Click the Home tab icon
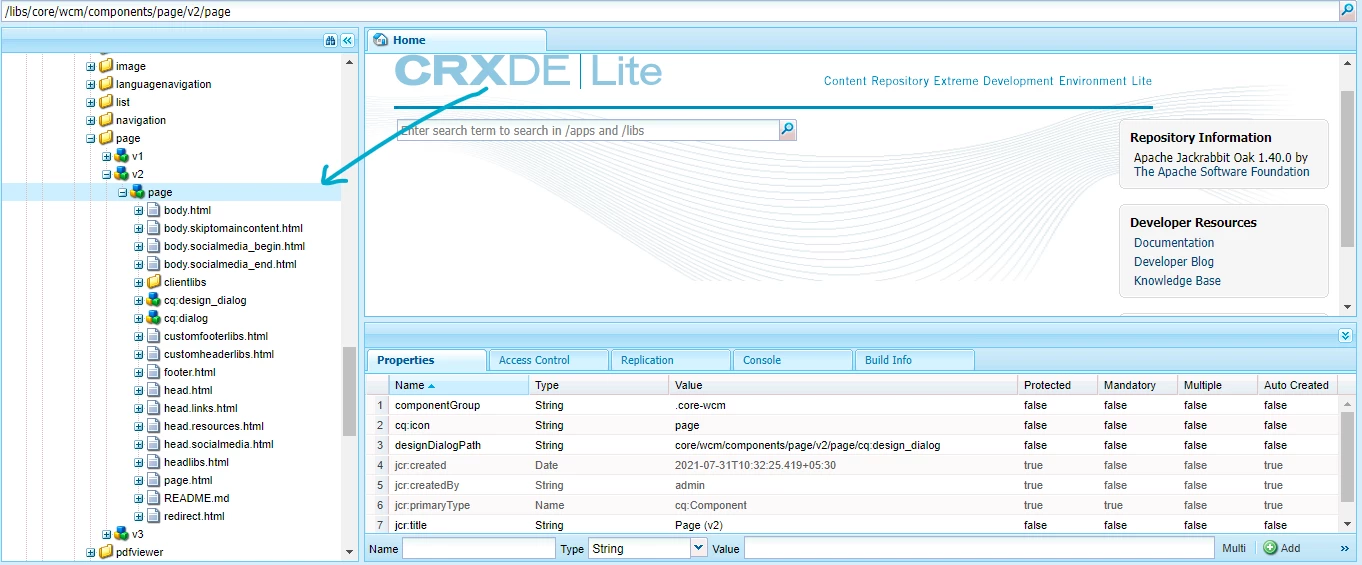 380,40
